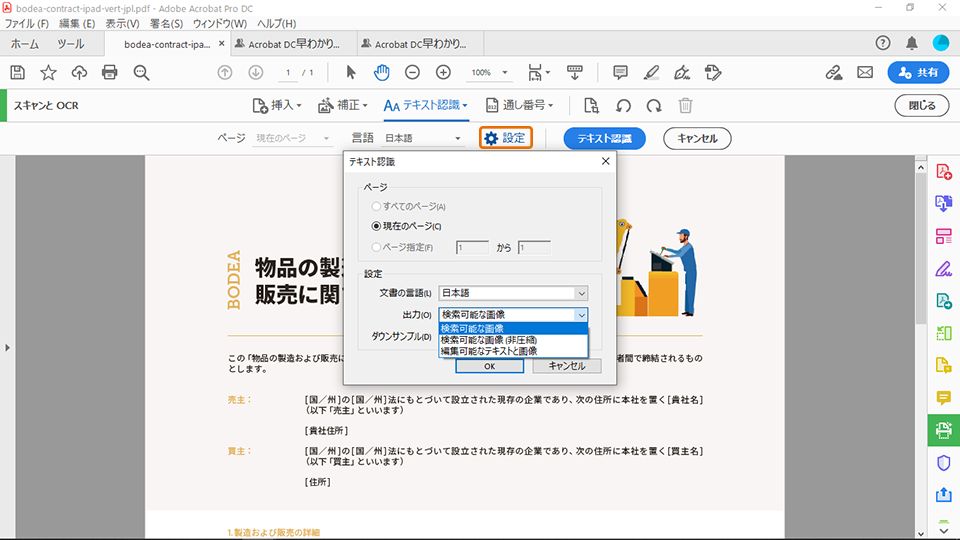Zoom out with the minus icon
960x540 pixels.
pos(413,72)
